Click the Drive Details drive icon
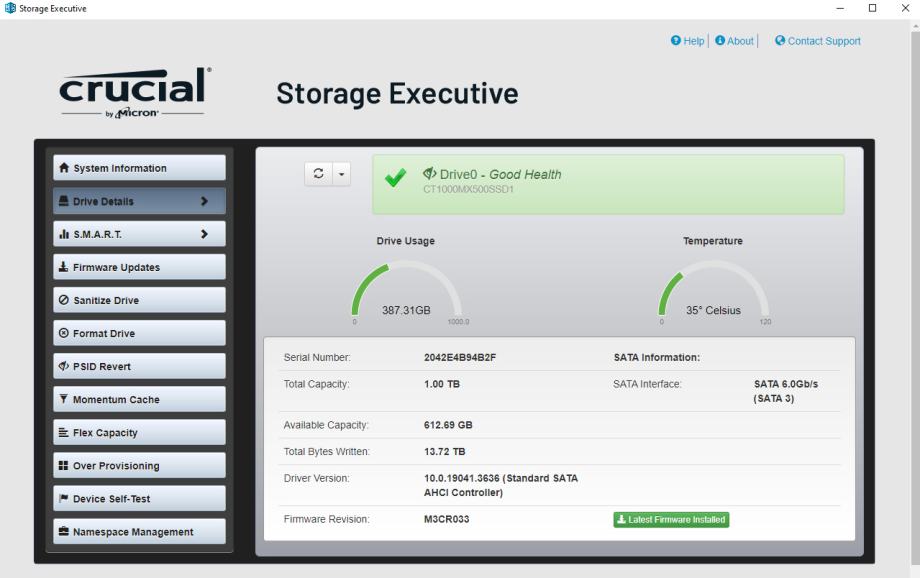The height and width of the screenshot is (578, 920). pos(64,201)
